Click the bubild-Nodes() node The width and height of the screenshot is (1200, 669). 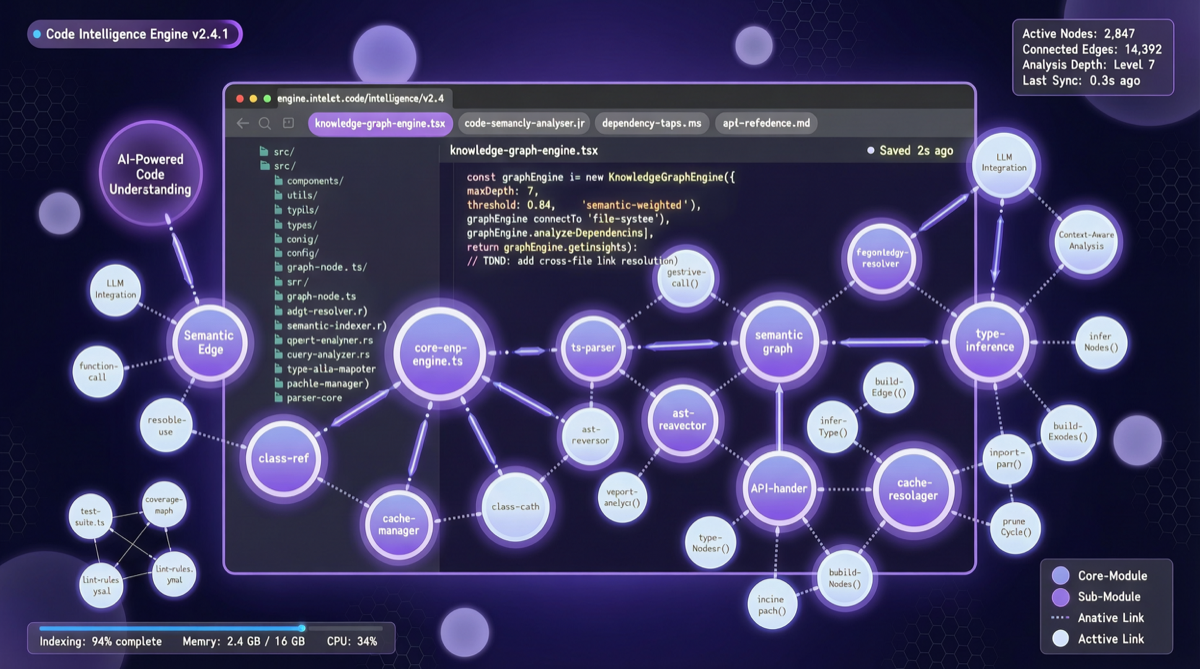(844, 578)
